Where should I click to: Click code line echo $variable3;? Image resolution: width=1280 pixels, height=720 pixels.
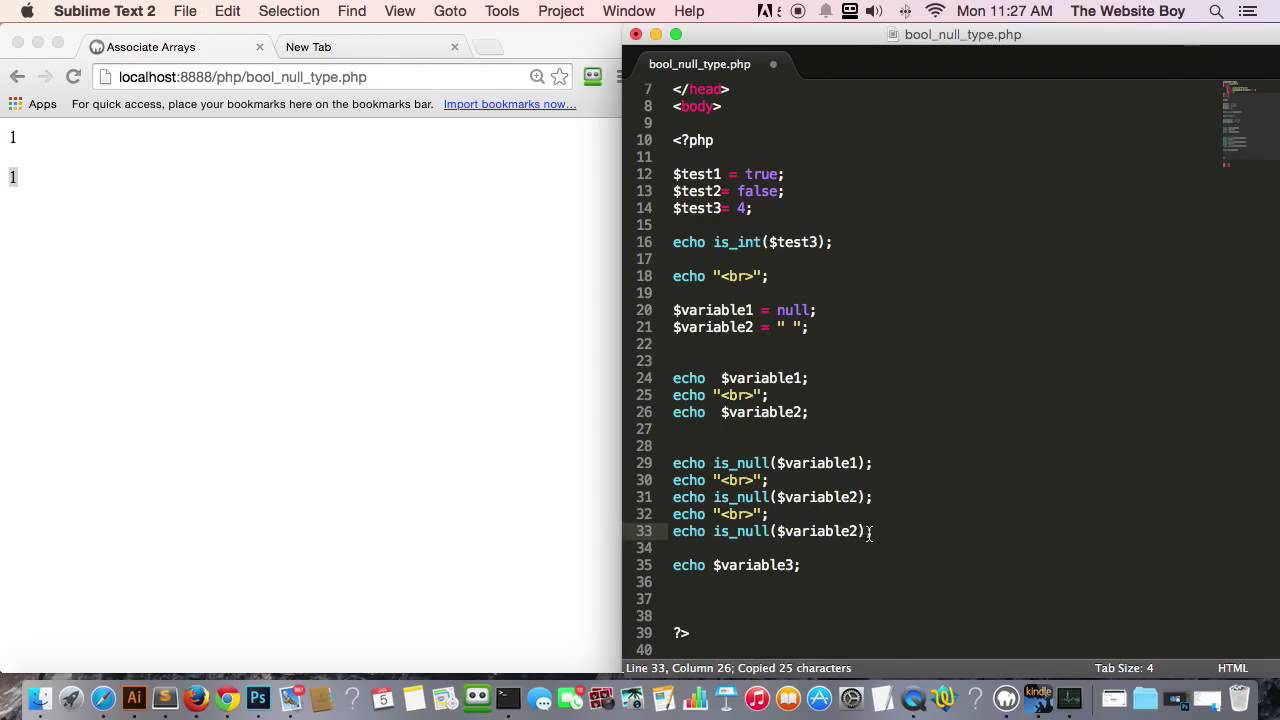(x=736, y=565)
